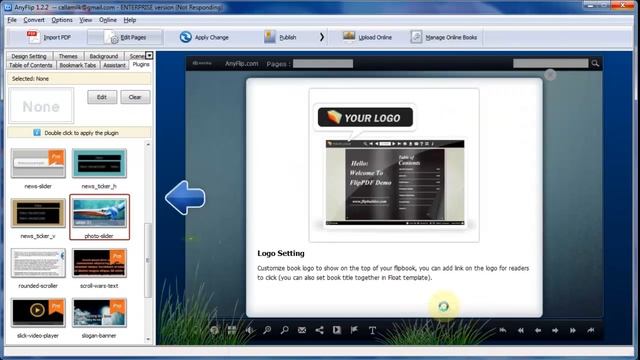Switch to the Table of Contents tab
The image size is (640, 360).
tap(31, 65)
